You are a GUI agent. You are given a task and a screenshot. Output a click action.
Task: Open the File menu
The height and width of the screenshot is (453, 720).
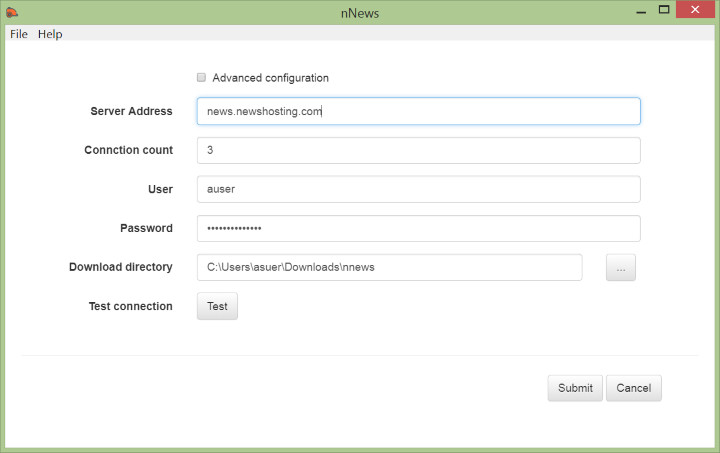[x=19, y=34]
